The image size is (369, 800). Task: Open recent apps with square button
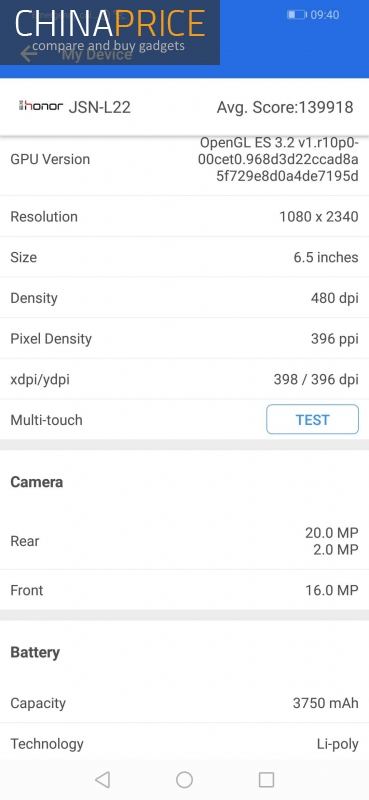click(x=266, y=779)
